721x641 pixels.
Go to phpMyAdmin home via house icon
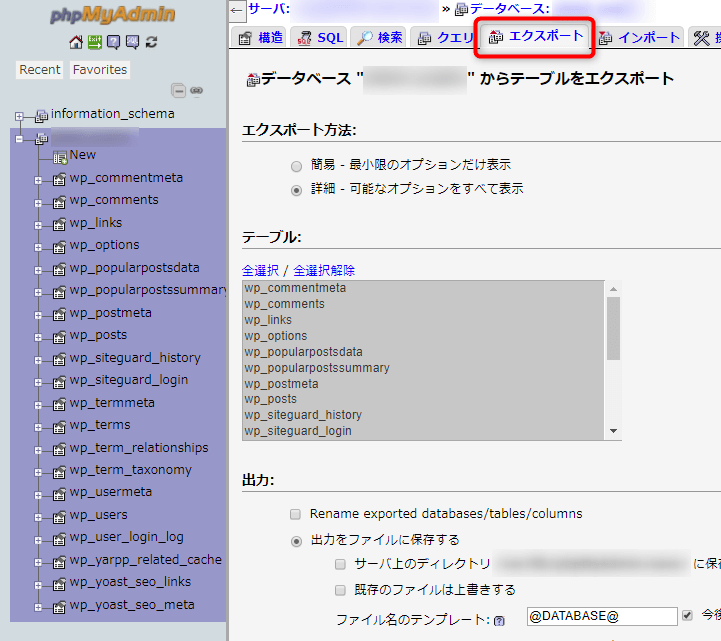pos(76,42)
